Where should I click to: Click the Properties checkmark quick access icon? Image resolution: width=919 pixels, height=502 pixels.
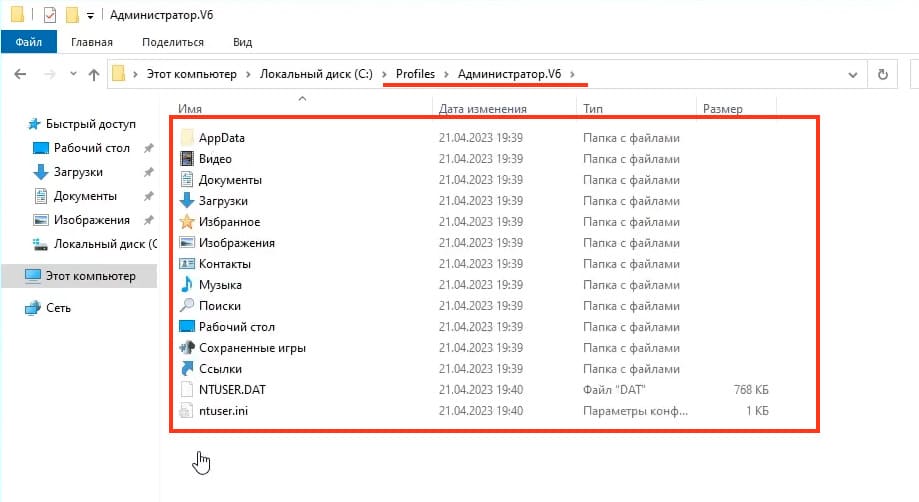(50, 15)
